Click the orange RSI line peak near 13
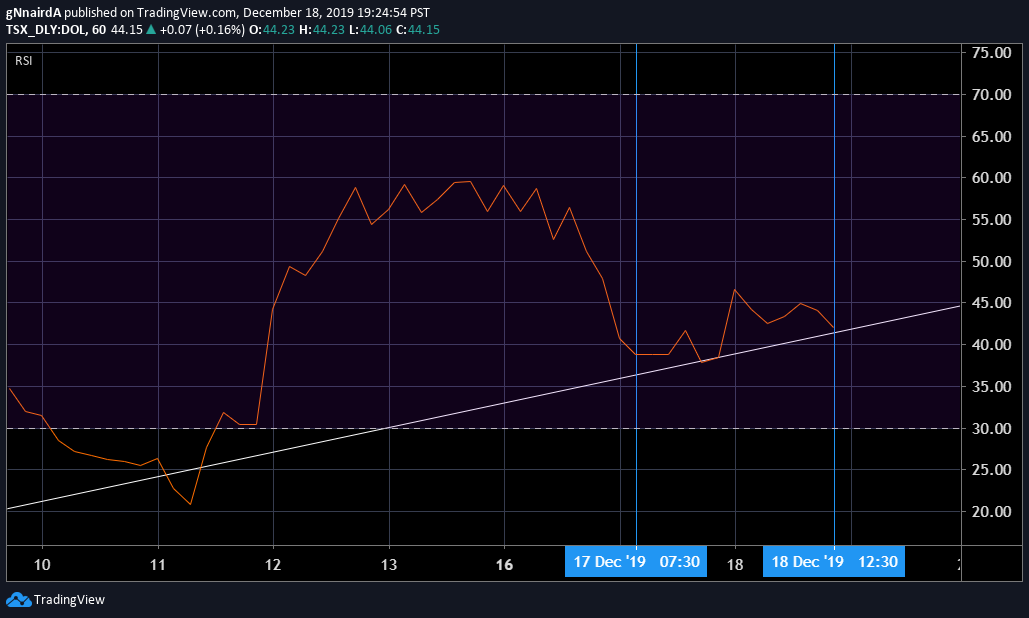 (x=405, y=184)
